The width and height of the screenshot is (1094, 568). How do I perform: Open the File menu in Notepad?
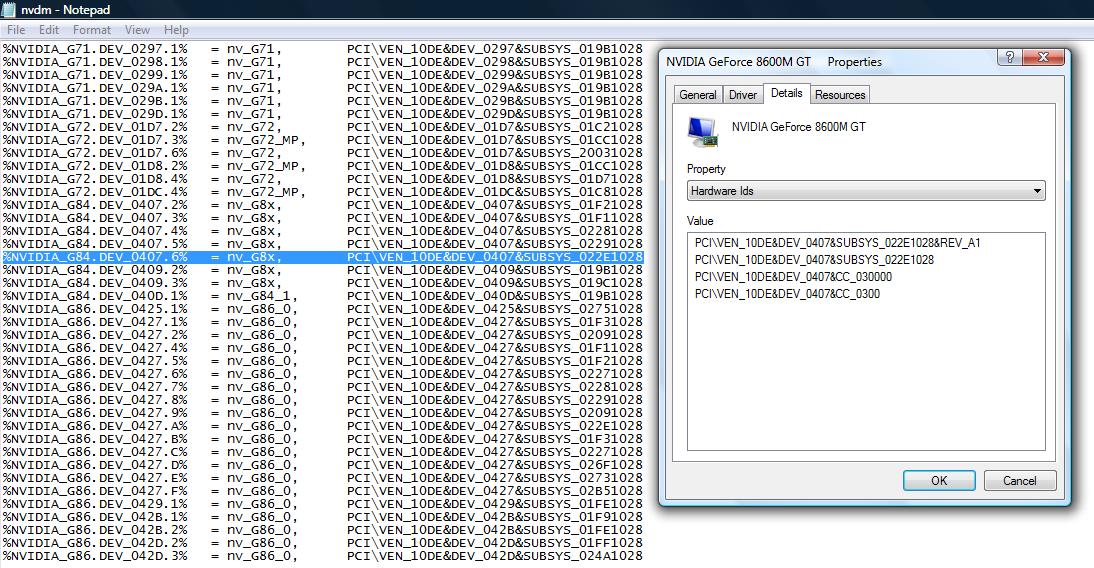click(x=16, y=30)
